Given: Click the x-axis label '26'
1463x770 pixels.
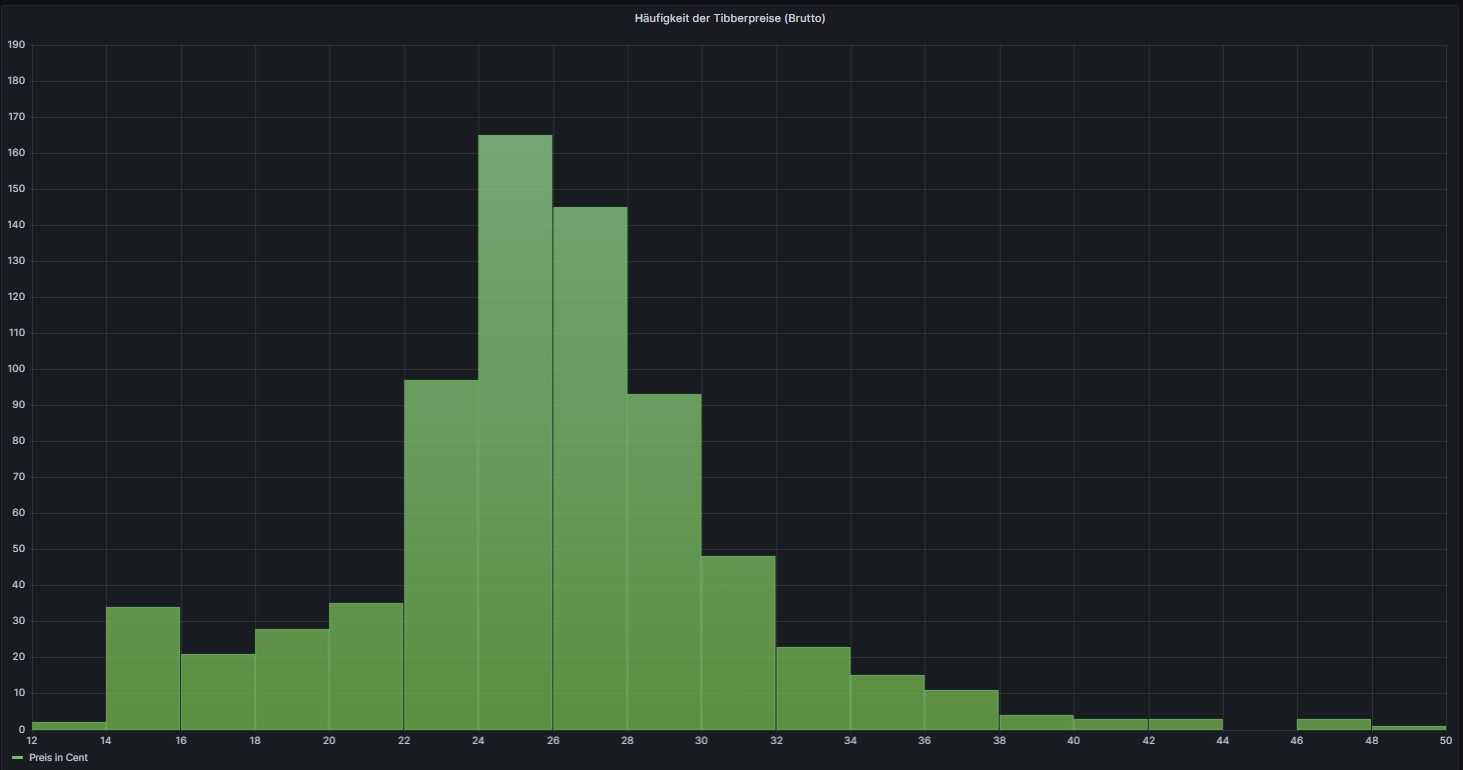Looking at the screenshot, I should coord(552,741).
